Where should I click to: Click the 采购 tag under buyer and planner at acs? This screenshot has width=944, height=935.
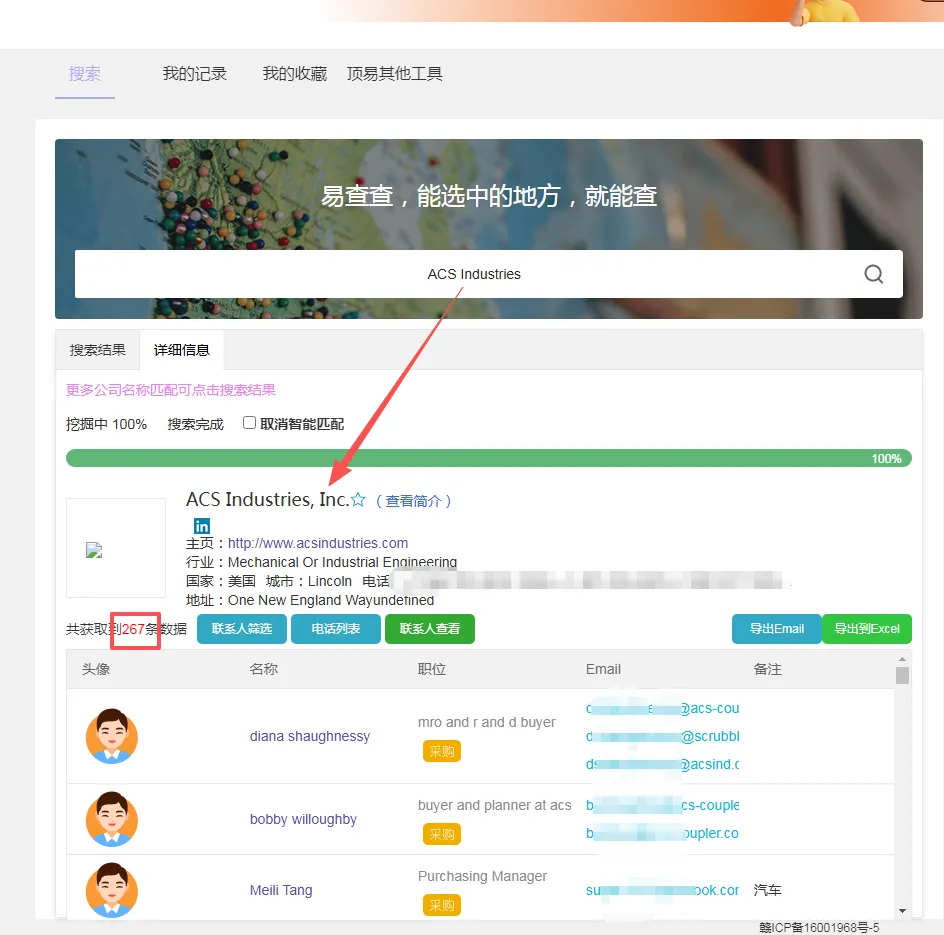point(441,834)
